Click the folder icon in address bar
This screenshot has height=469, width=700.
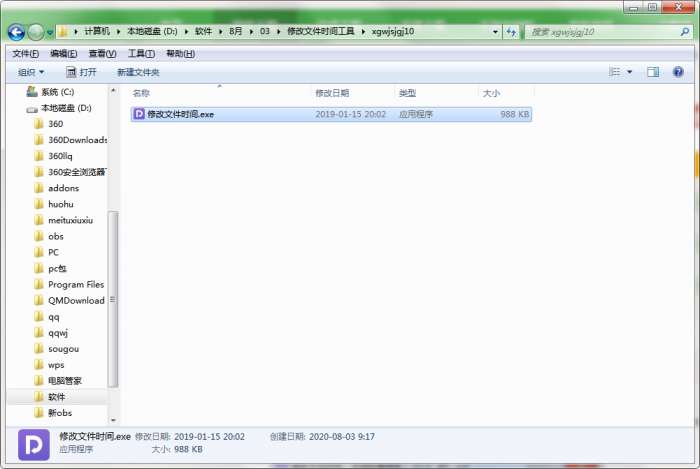pyautogui.click(x=63, y=32)
